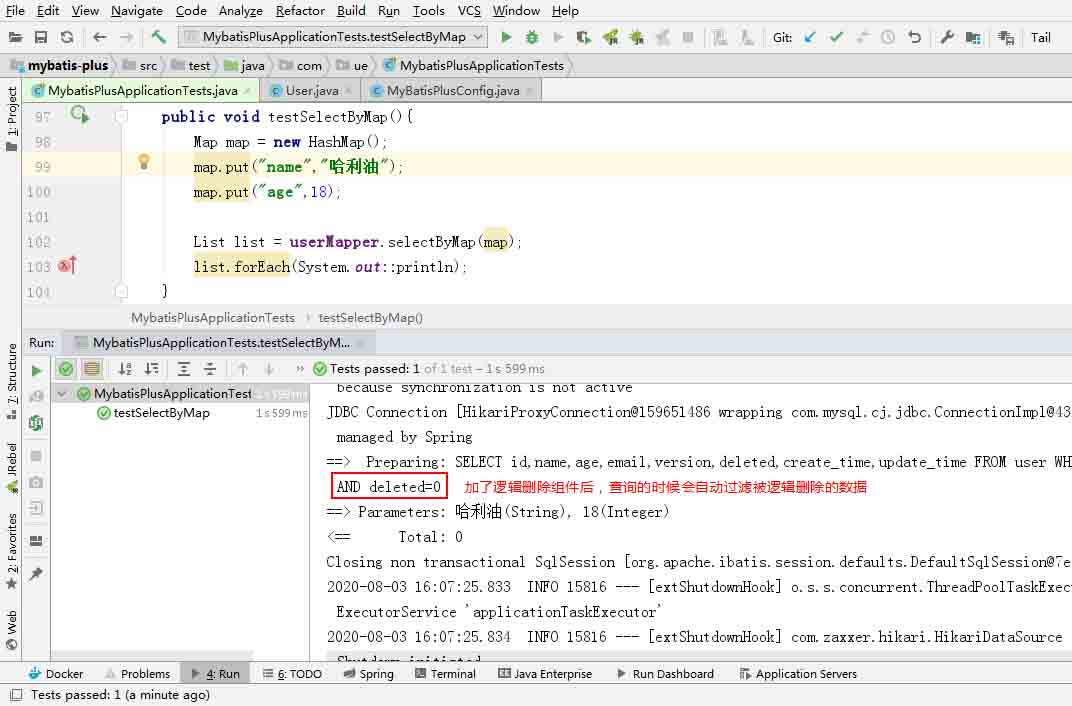This screenshot has height=706, width=1072.
Task: Click the breakpoint marker on line 103
Action: coord(67,265)
